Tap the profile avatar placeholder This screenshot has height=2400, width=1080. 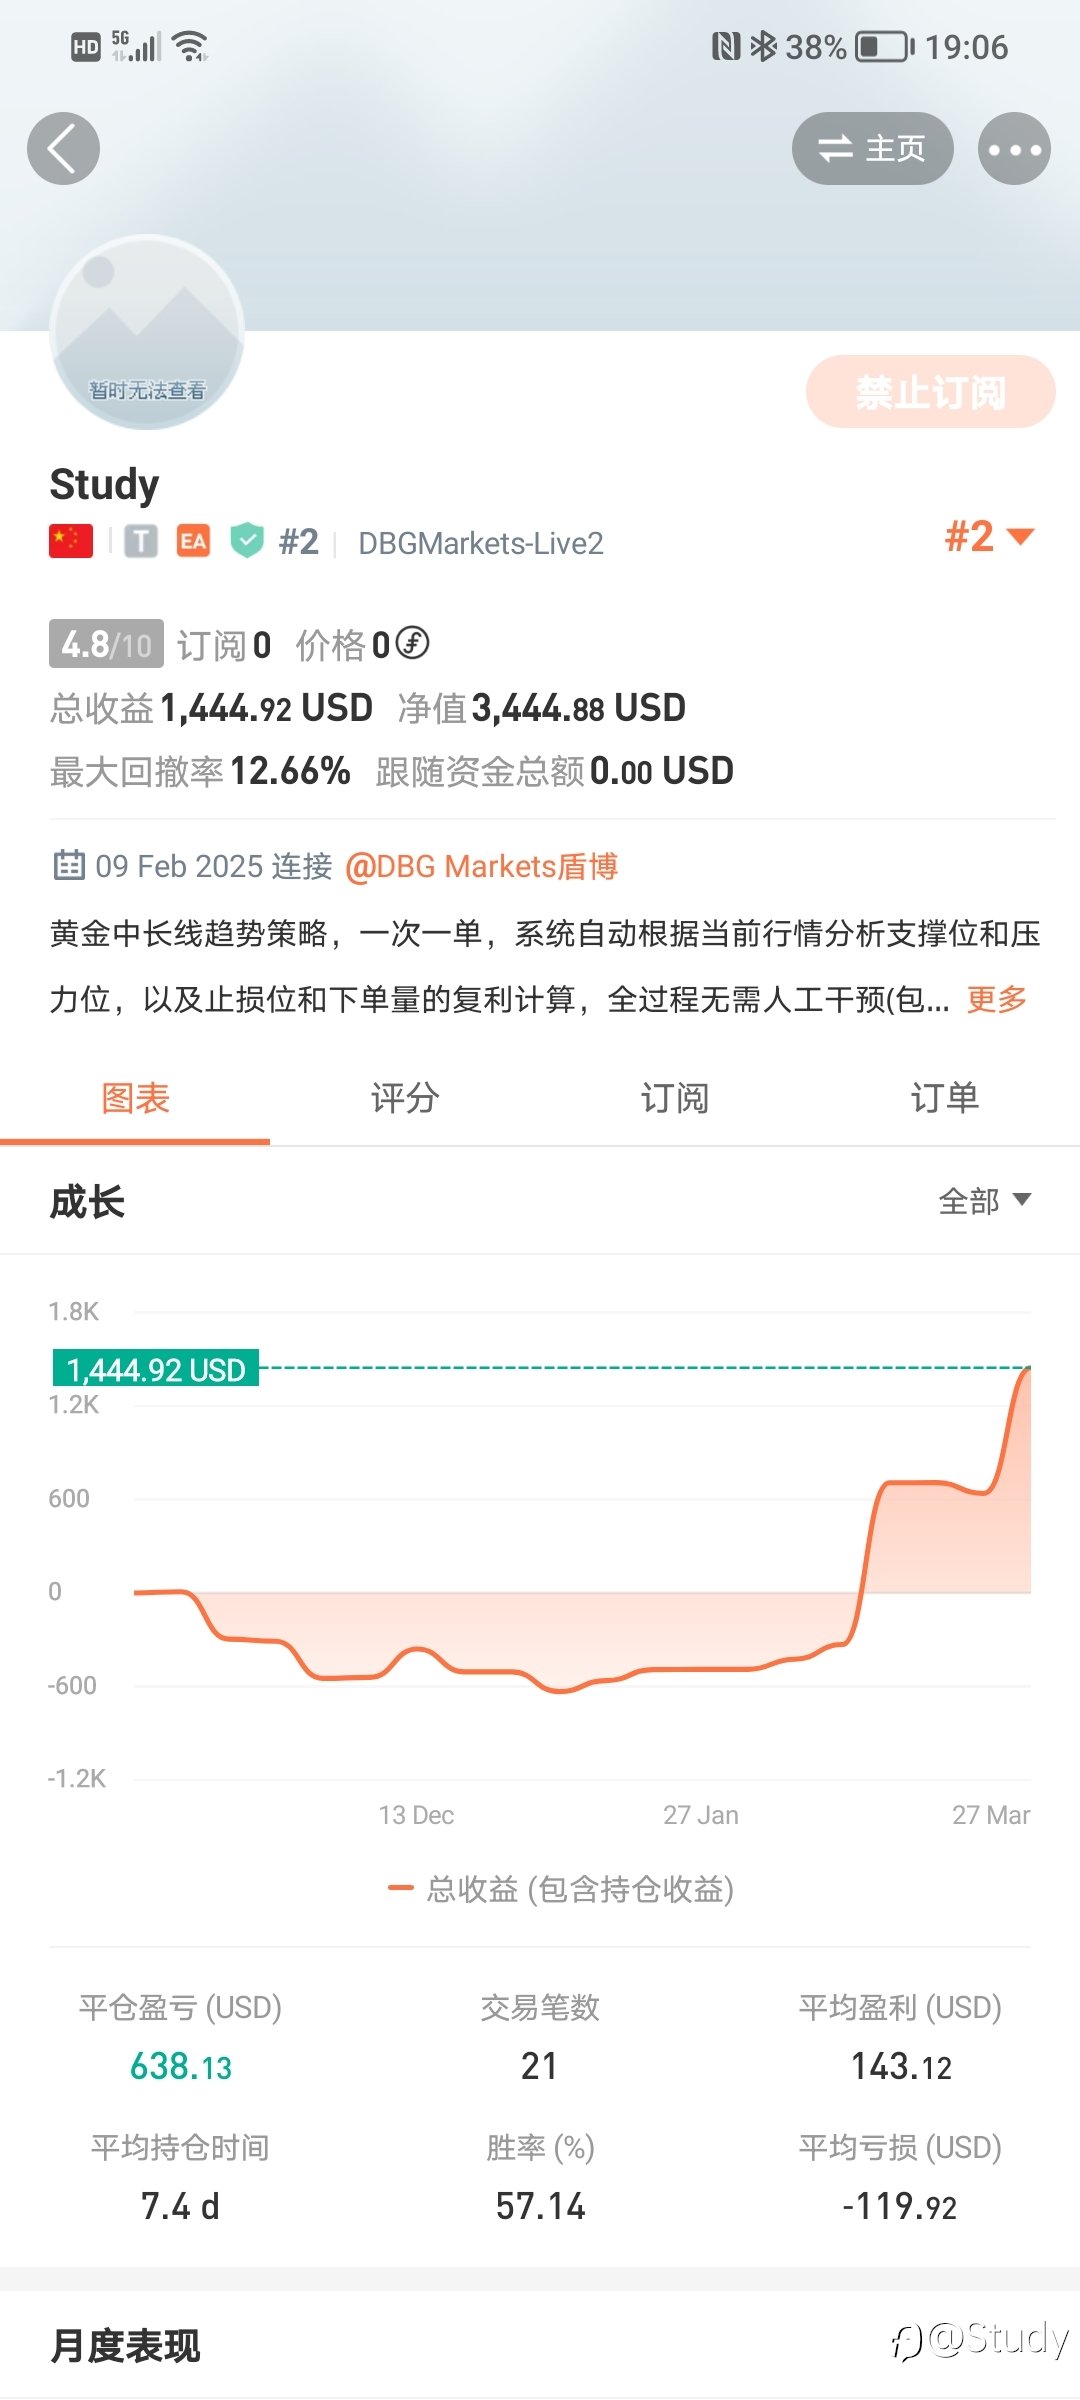pos(147,332)
